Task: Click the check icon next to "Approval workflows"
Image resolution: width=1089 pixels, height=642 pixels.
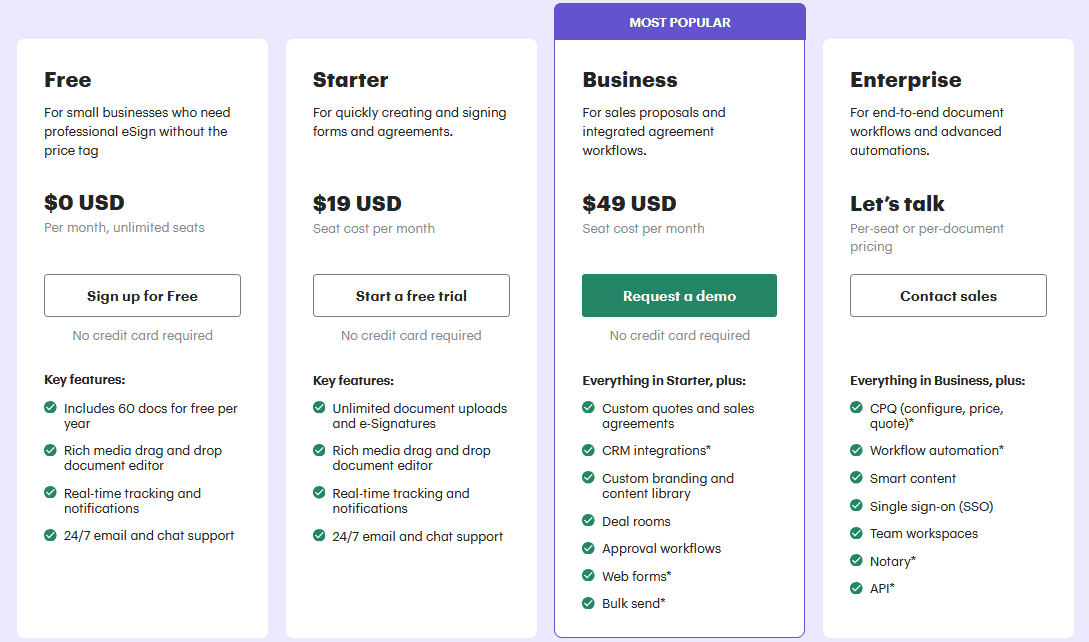Action: coord(587,548)
